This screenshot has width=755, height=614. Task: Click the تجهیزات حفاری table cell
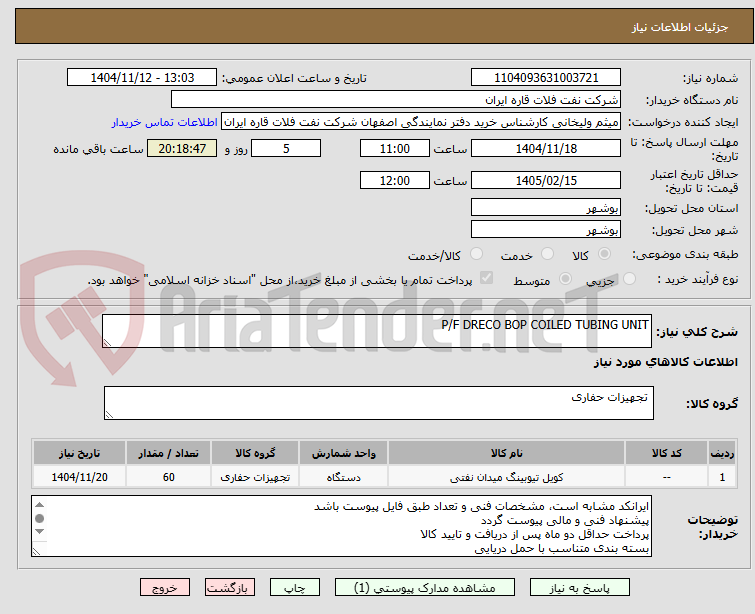pyautogui.click(x=255, y=477)
